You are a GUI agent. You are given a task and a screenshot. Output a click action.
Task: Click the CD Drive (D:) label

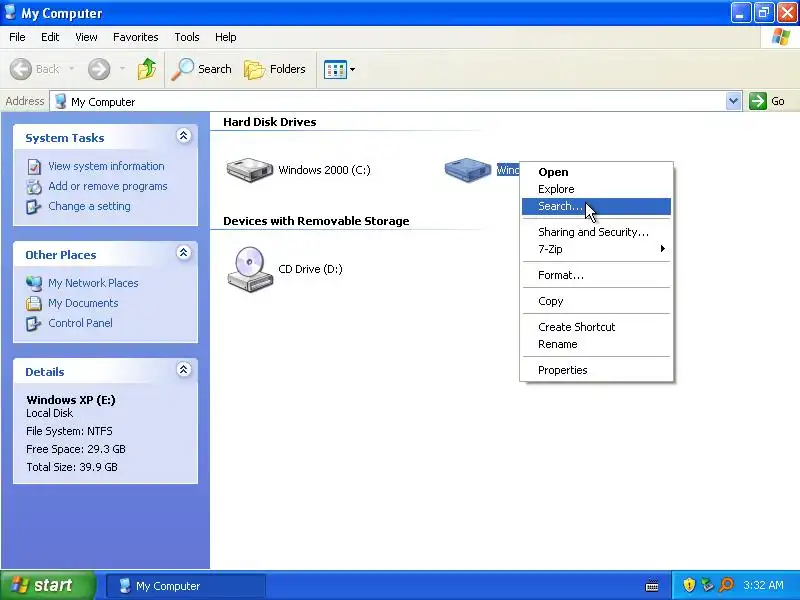coord(310,269)
